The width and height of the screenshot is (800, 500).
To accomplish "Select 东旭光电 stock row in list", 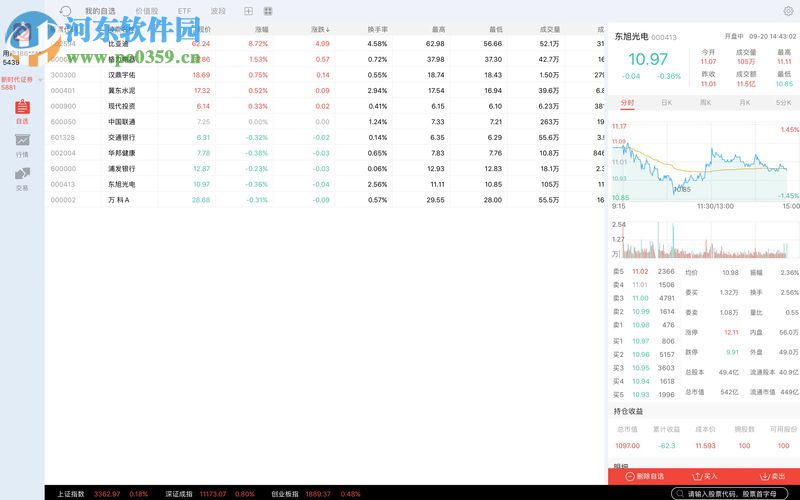I will [x=326, y=184].
